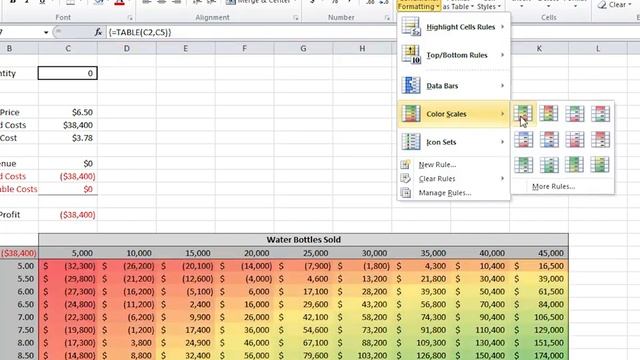This screenshot has height=360, width=640.
Task: Expand the Highlight Cells Rules arrow
Action: (x=502, y=27)
